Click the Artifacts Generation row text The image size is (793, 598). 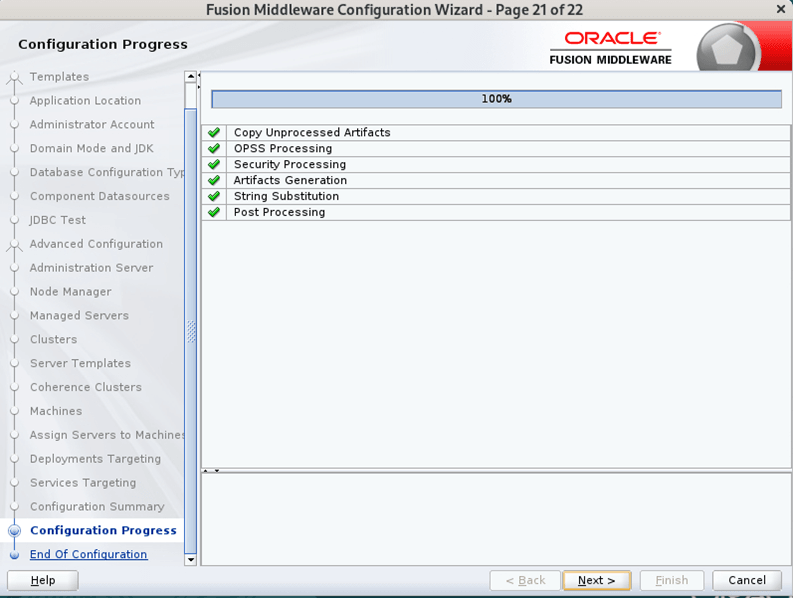point(290,180)
